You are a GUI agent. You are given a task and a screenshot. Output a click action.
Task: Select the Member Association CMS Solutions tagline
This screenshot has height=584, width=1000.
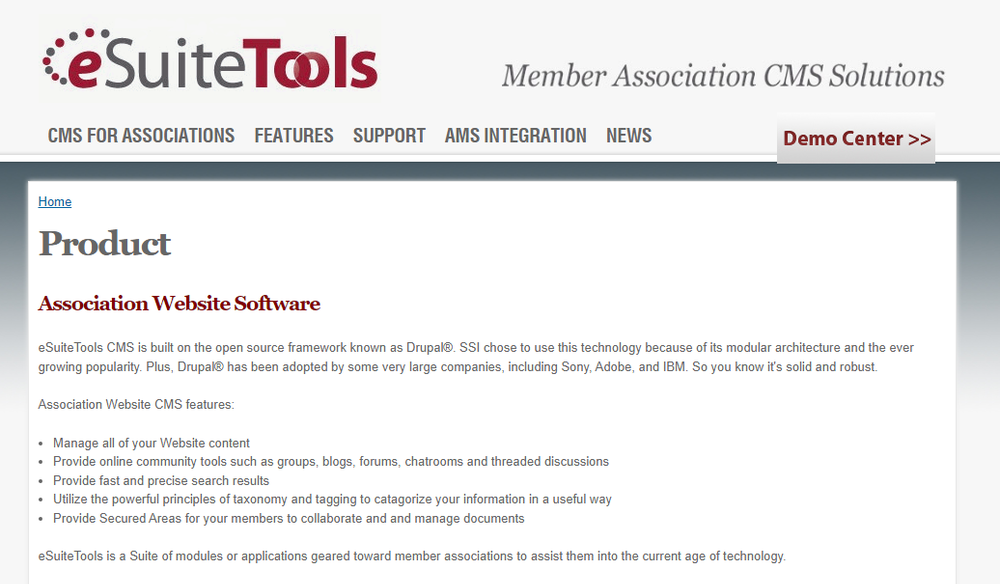[724, 75]
